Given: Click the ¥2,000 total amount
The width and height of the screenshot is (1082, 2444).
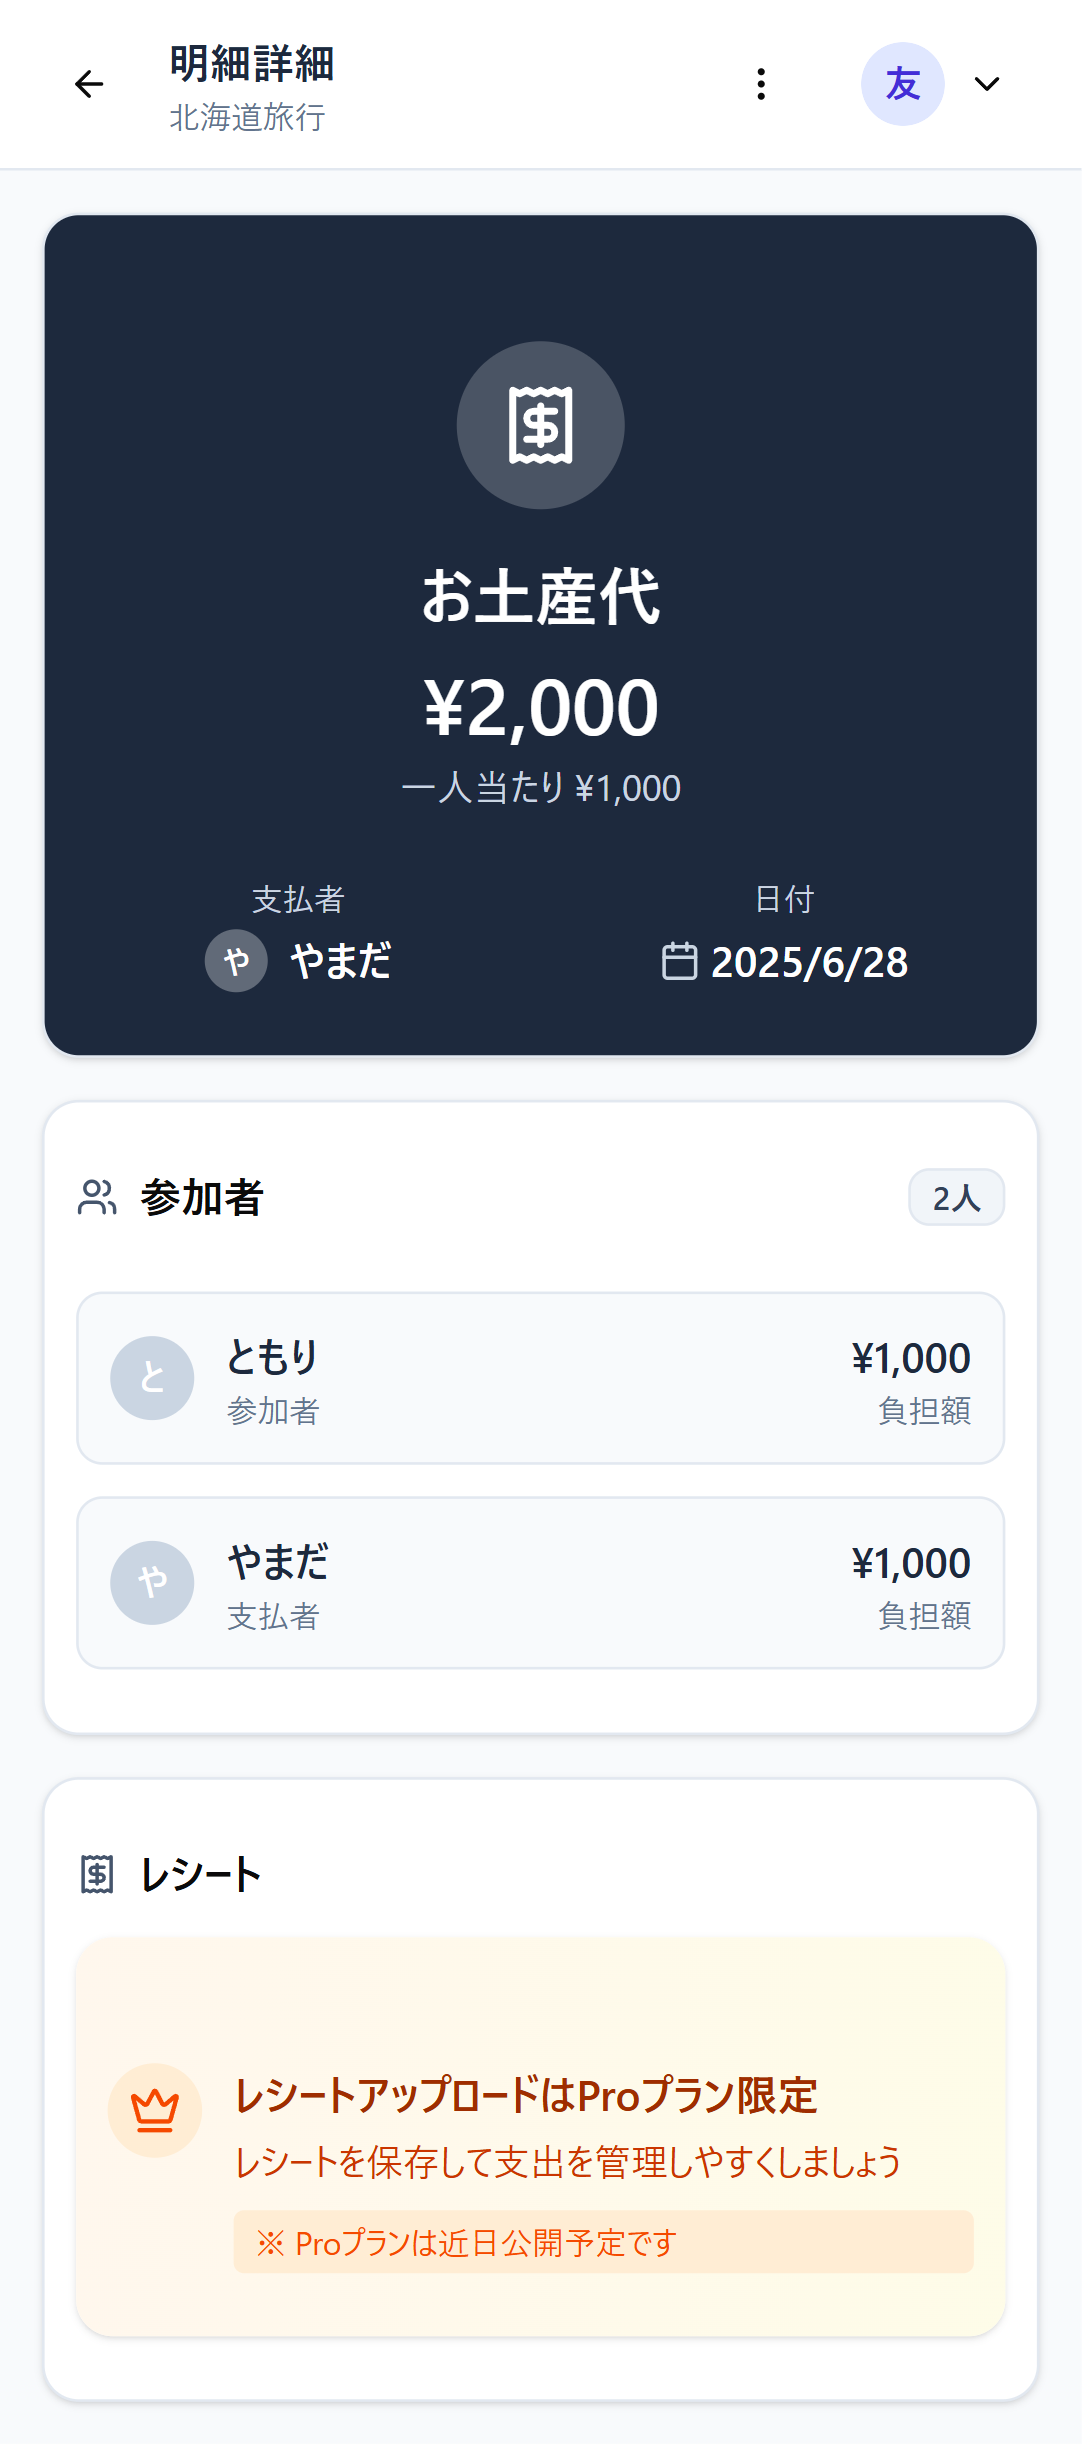Looking at the screenshot, I should pos(540,708).
